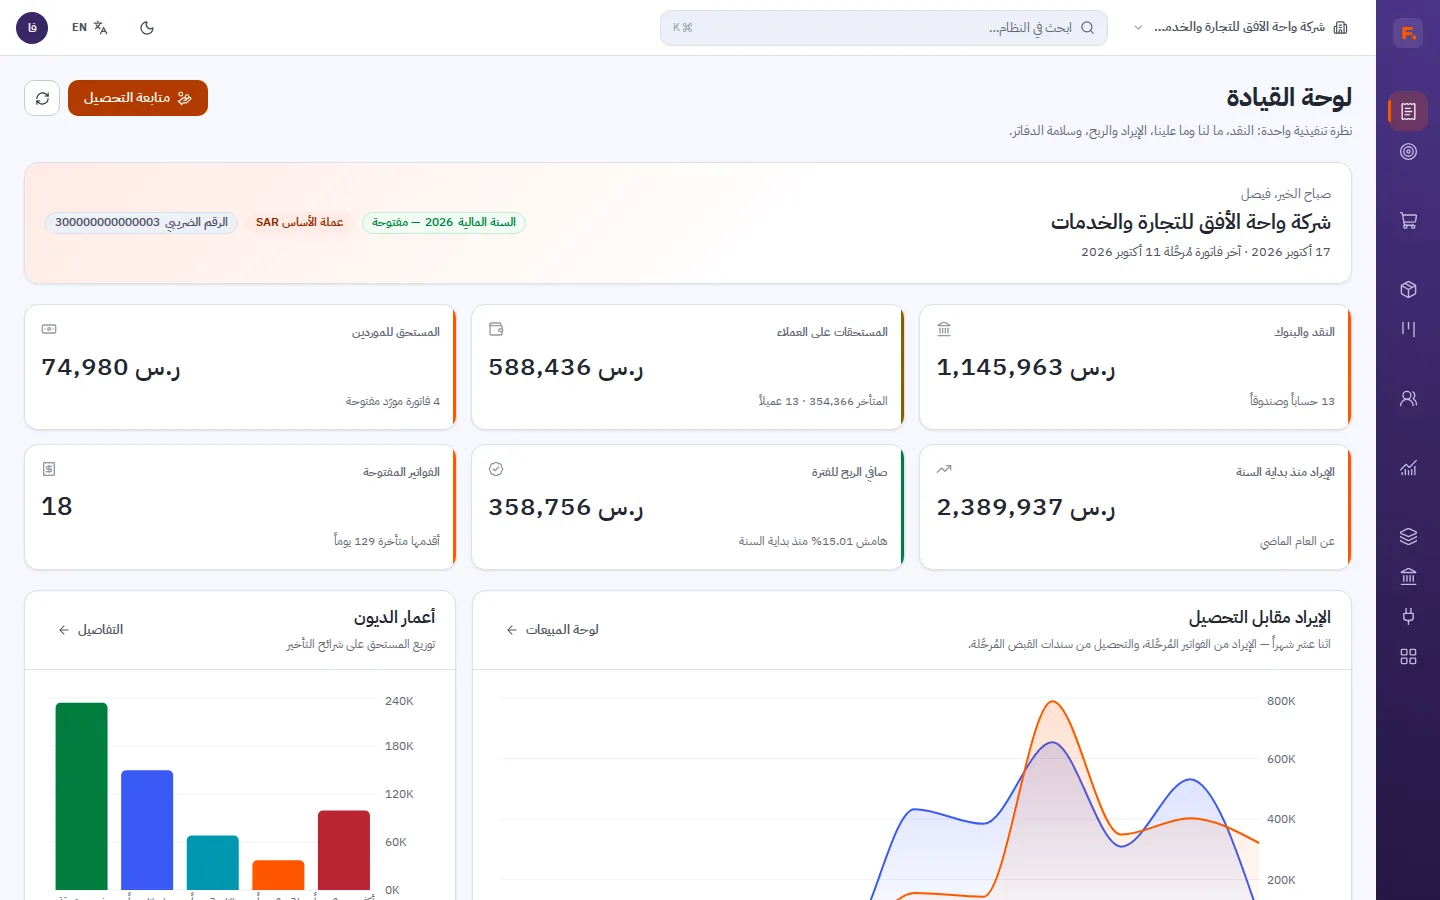1440x900 pixels.
Task: Open the target icon in the sidebar
Action: click(1408, 151)
